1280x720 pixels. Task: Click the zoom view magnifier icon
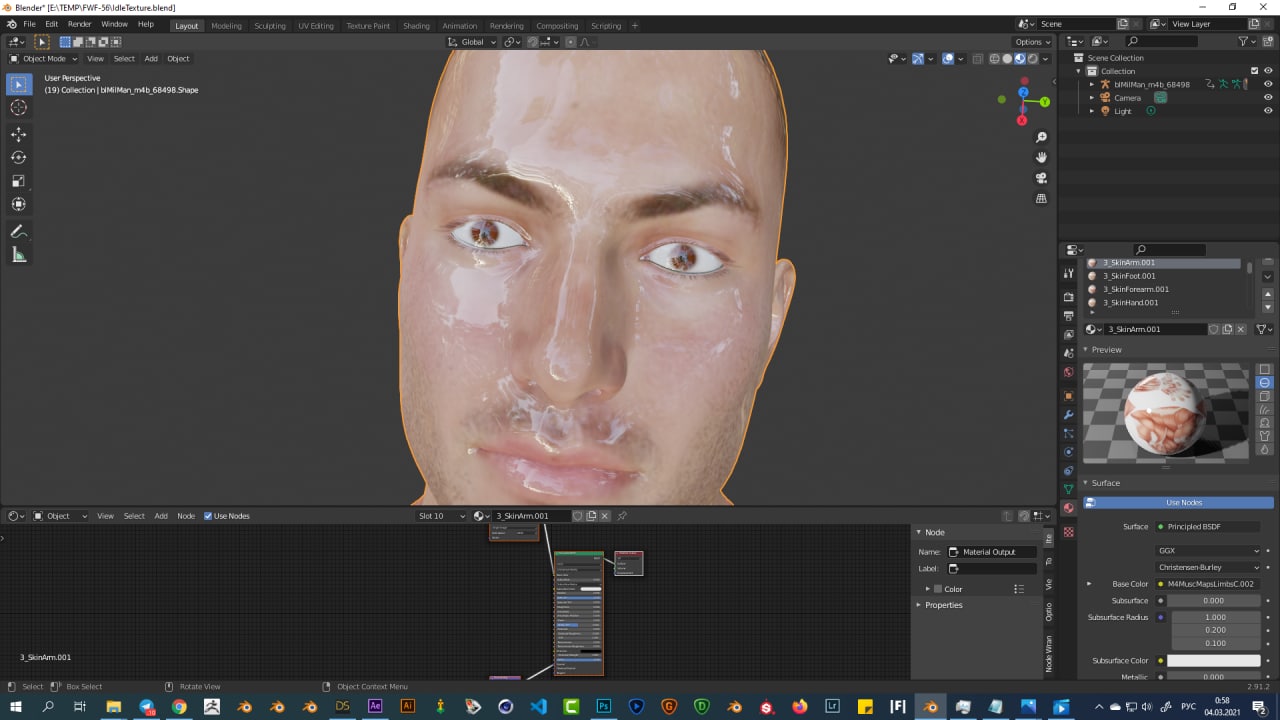(1041, 137)
